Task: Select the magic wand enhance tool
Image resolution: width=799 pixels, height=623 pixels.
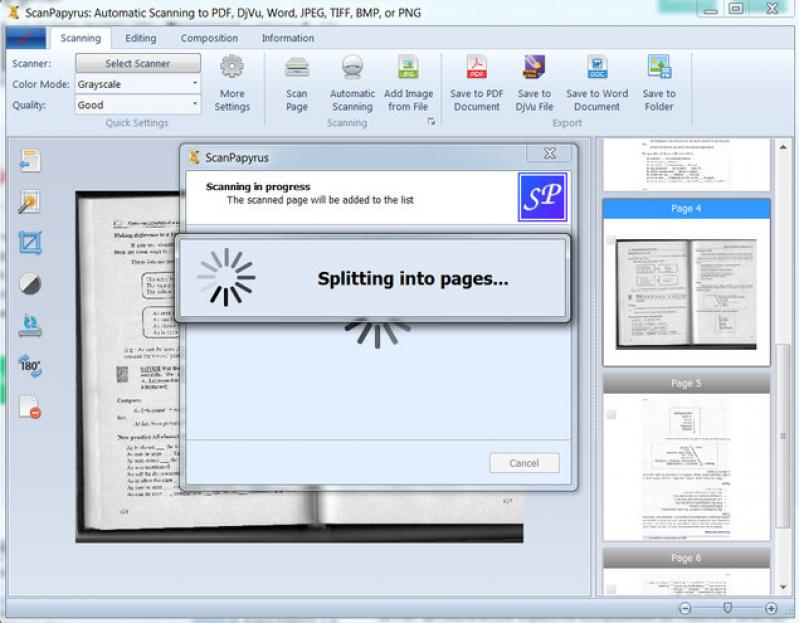Action: tap(30, 202)
